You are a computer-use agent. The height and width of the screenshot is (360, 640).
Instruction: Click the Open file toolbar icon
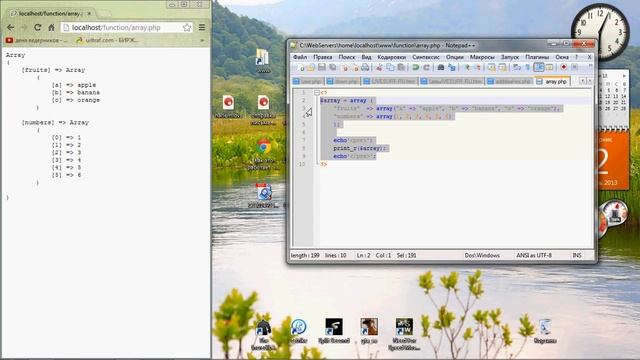[x=311, y=67]
